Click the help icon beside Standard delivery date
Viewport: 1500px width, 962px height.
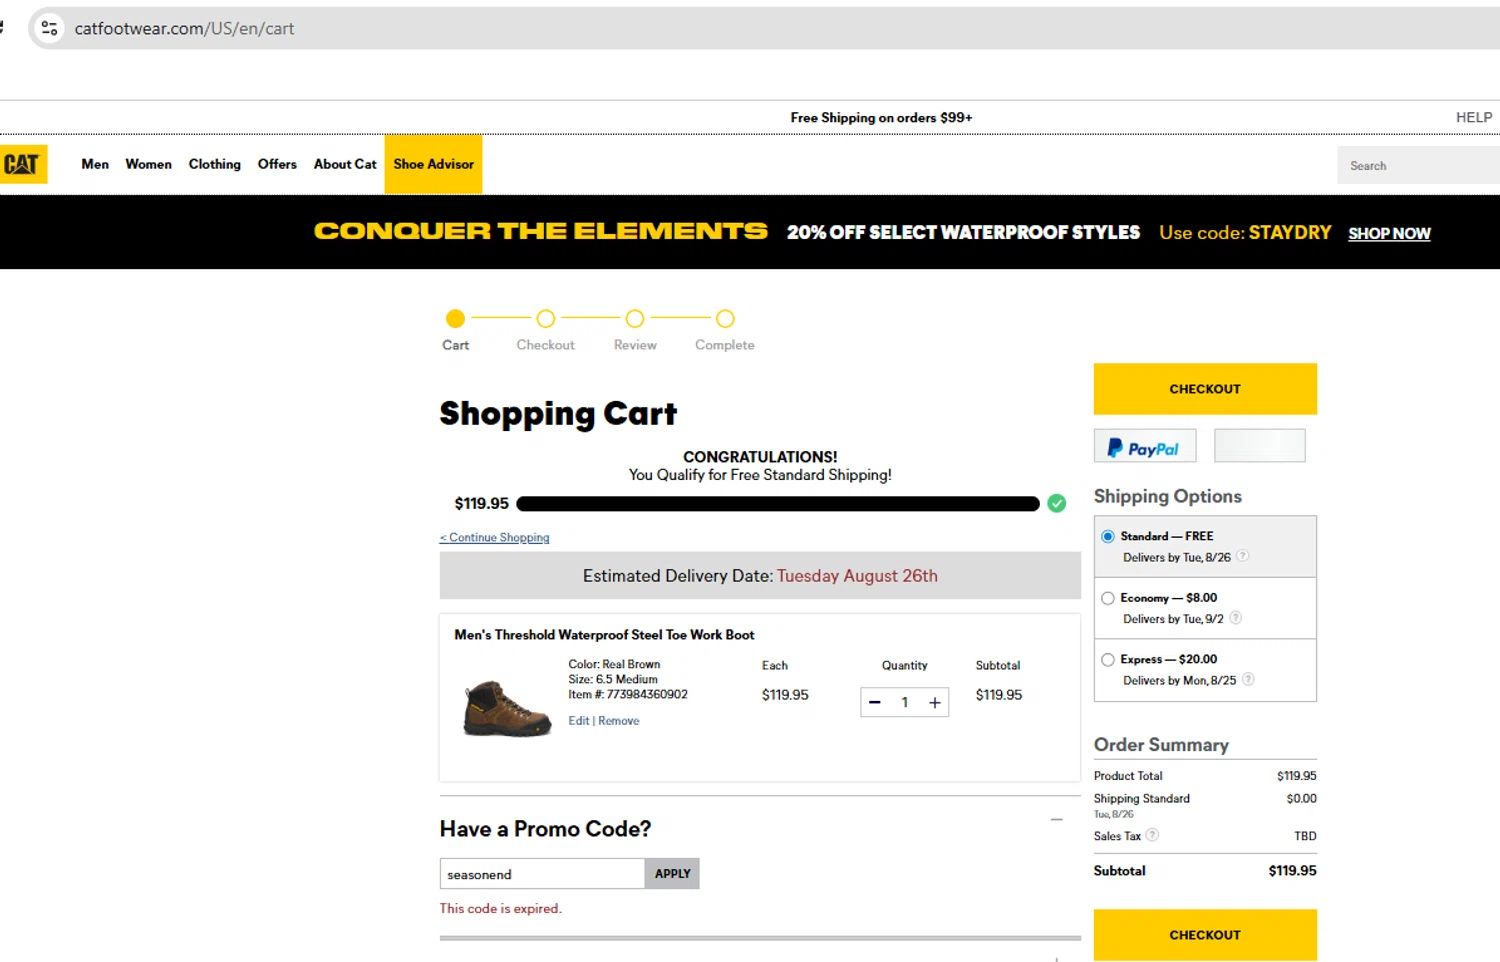1242,556
